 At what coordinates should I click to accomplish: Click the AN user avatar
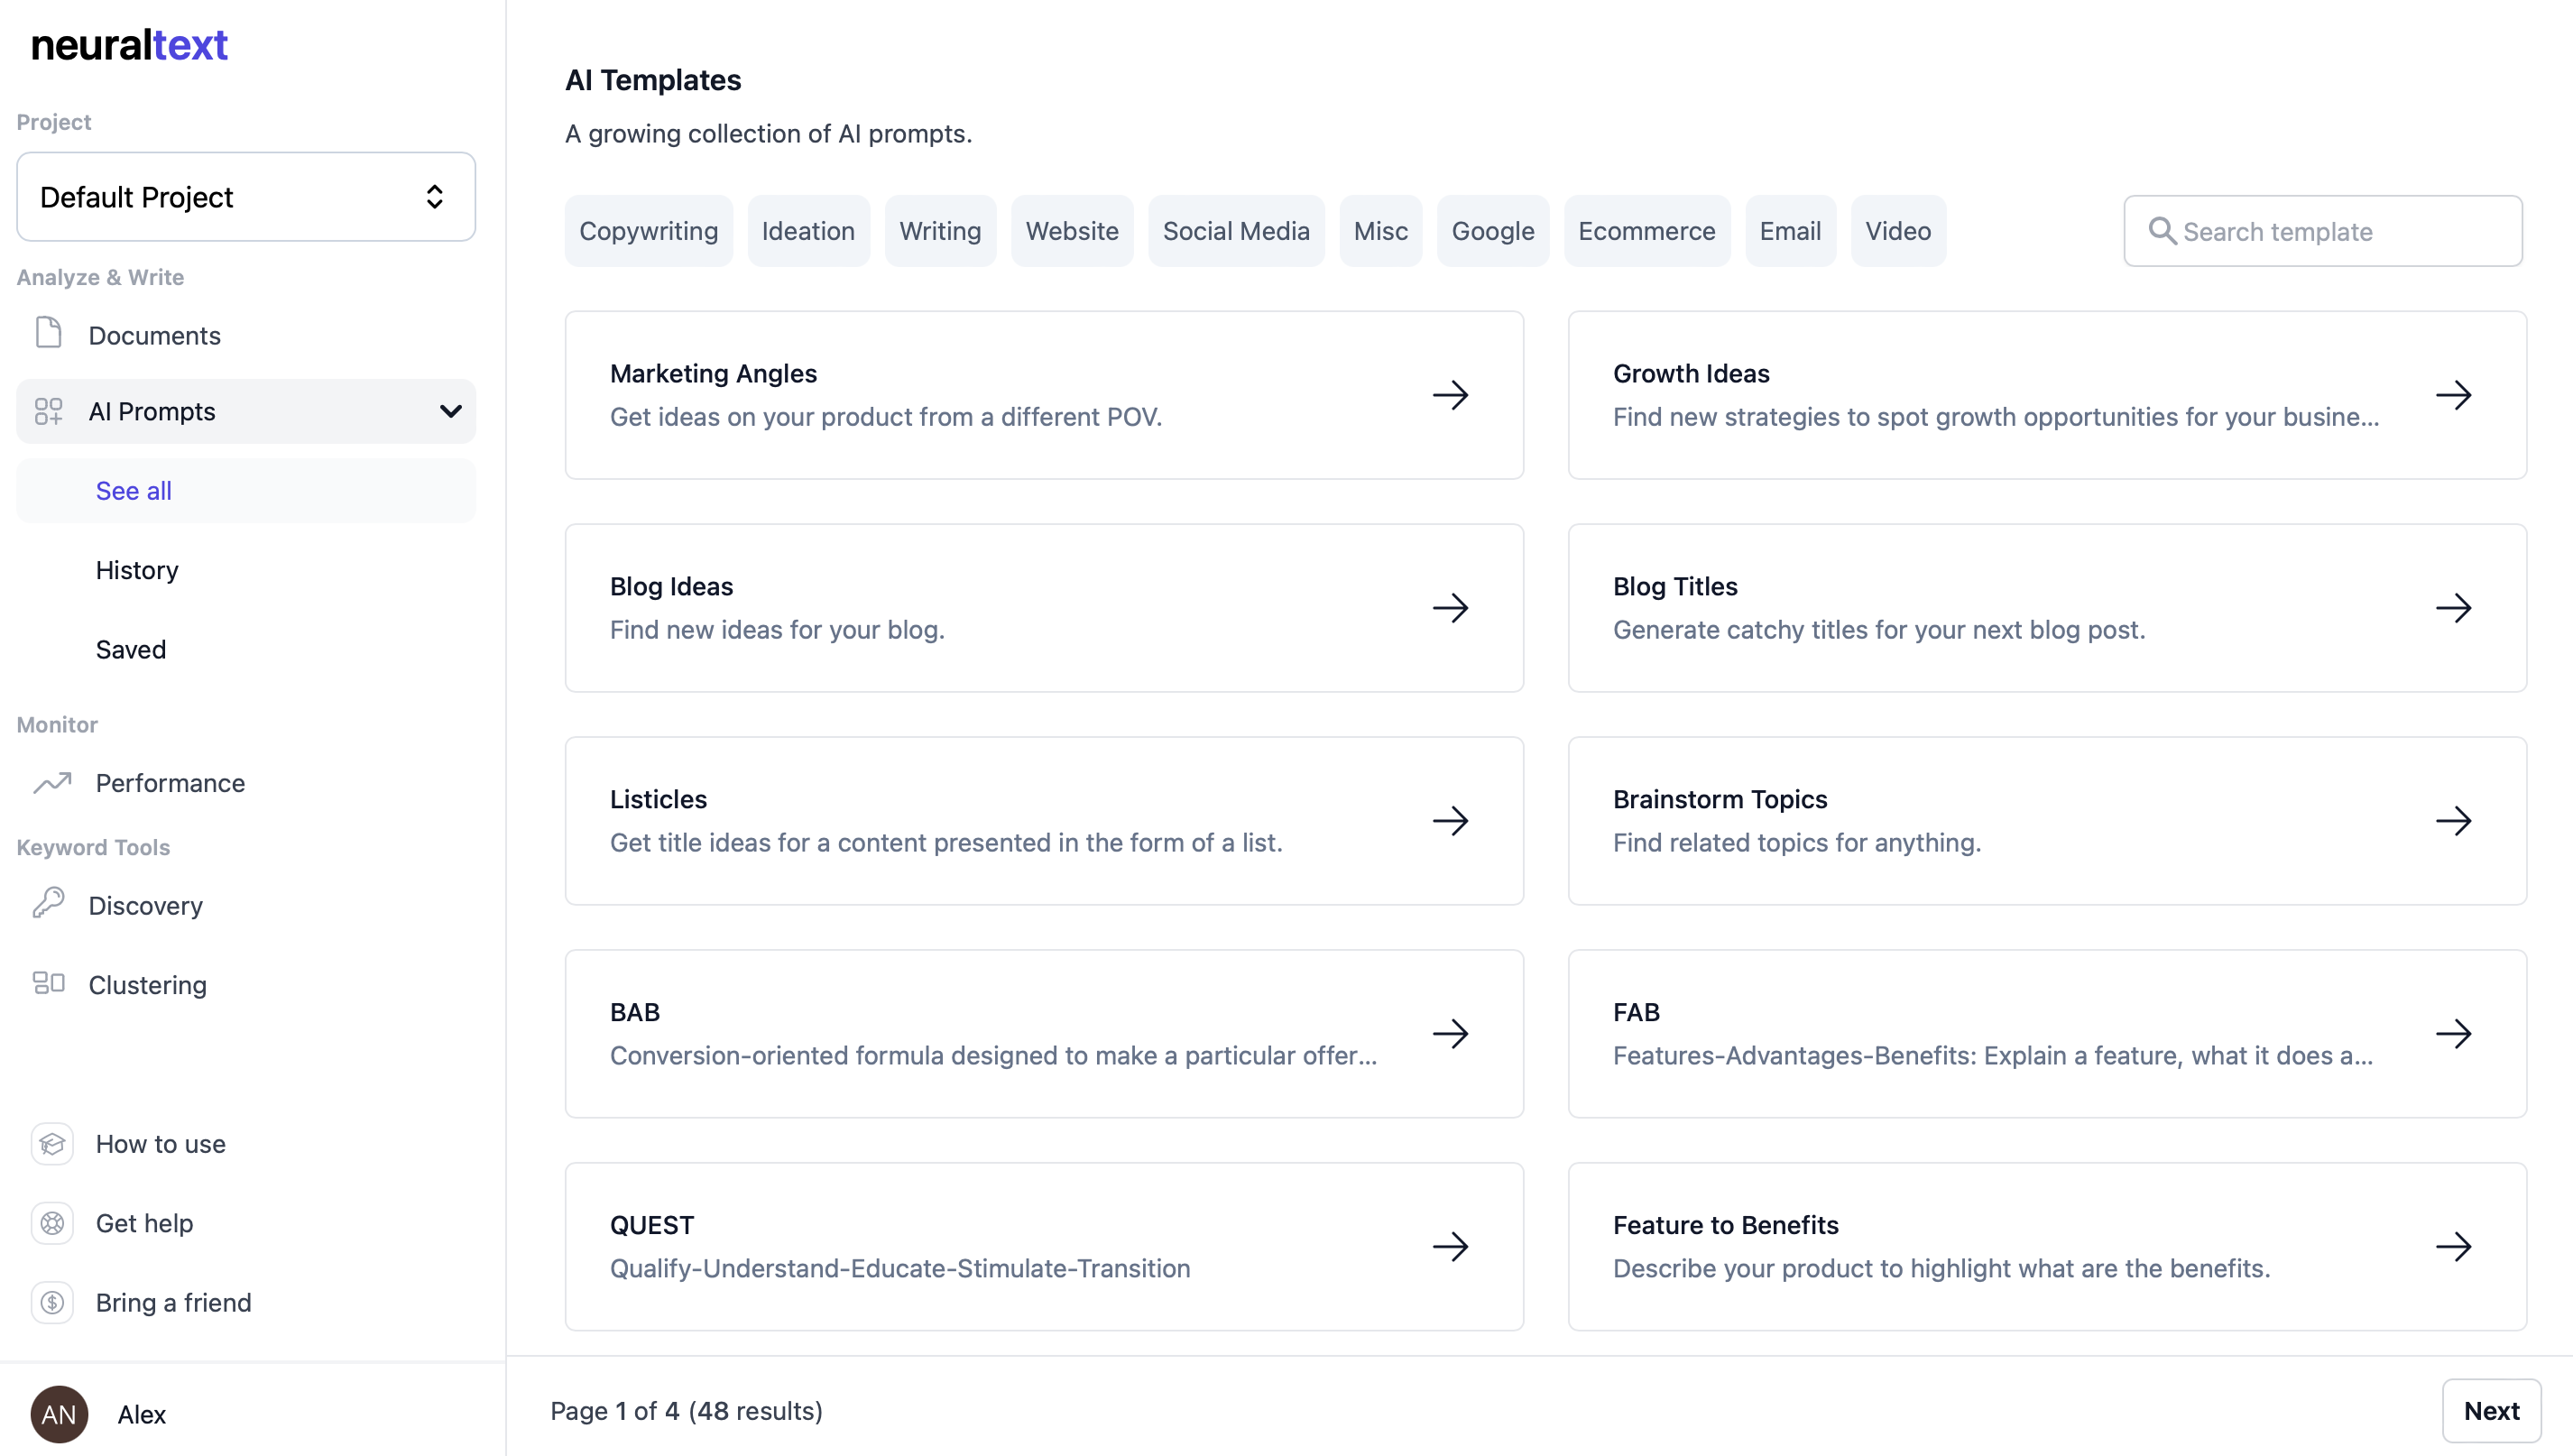tap(59, 1414)
